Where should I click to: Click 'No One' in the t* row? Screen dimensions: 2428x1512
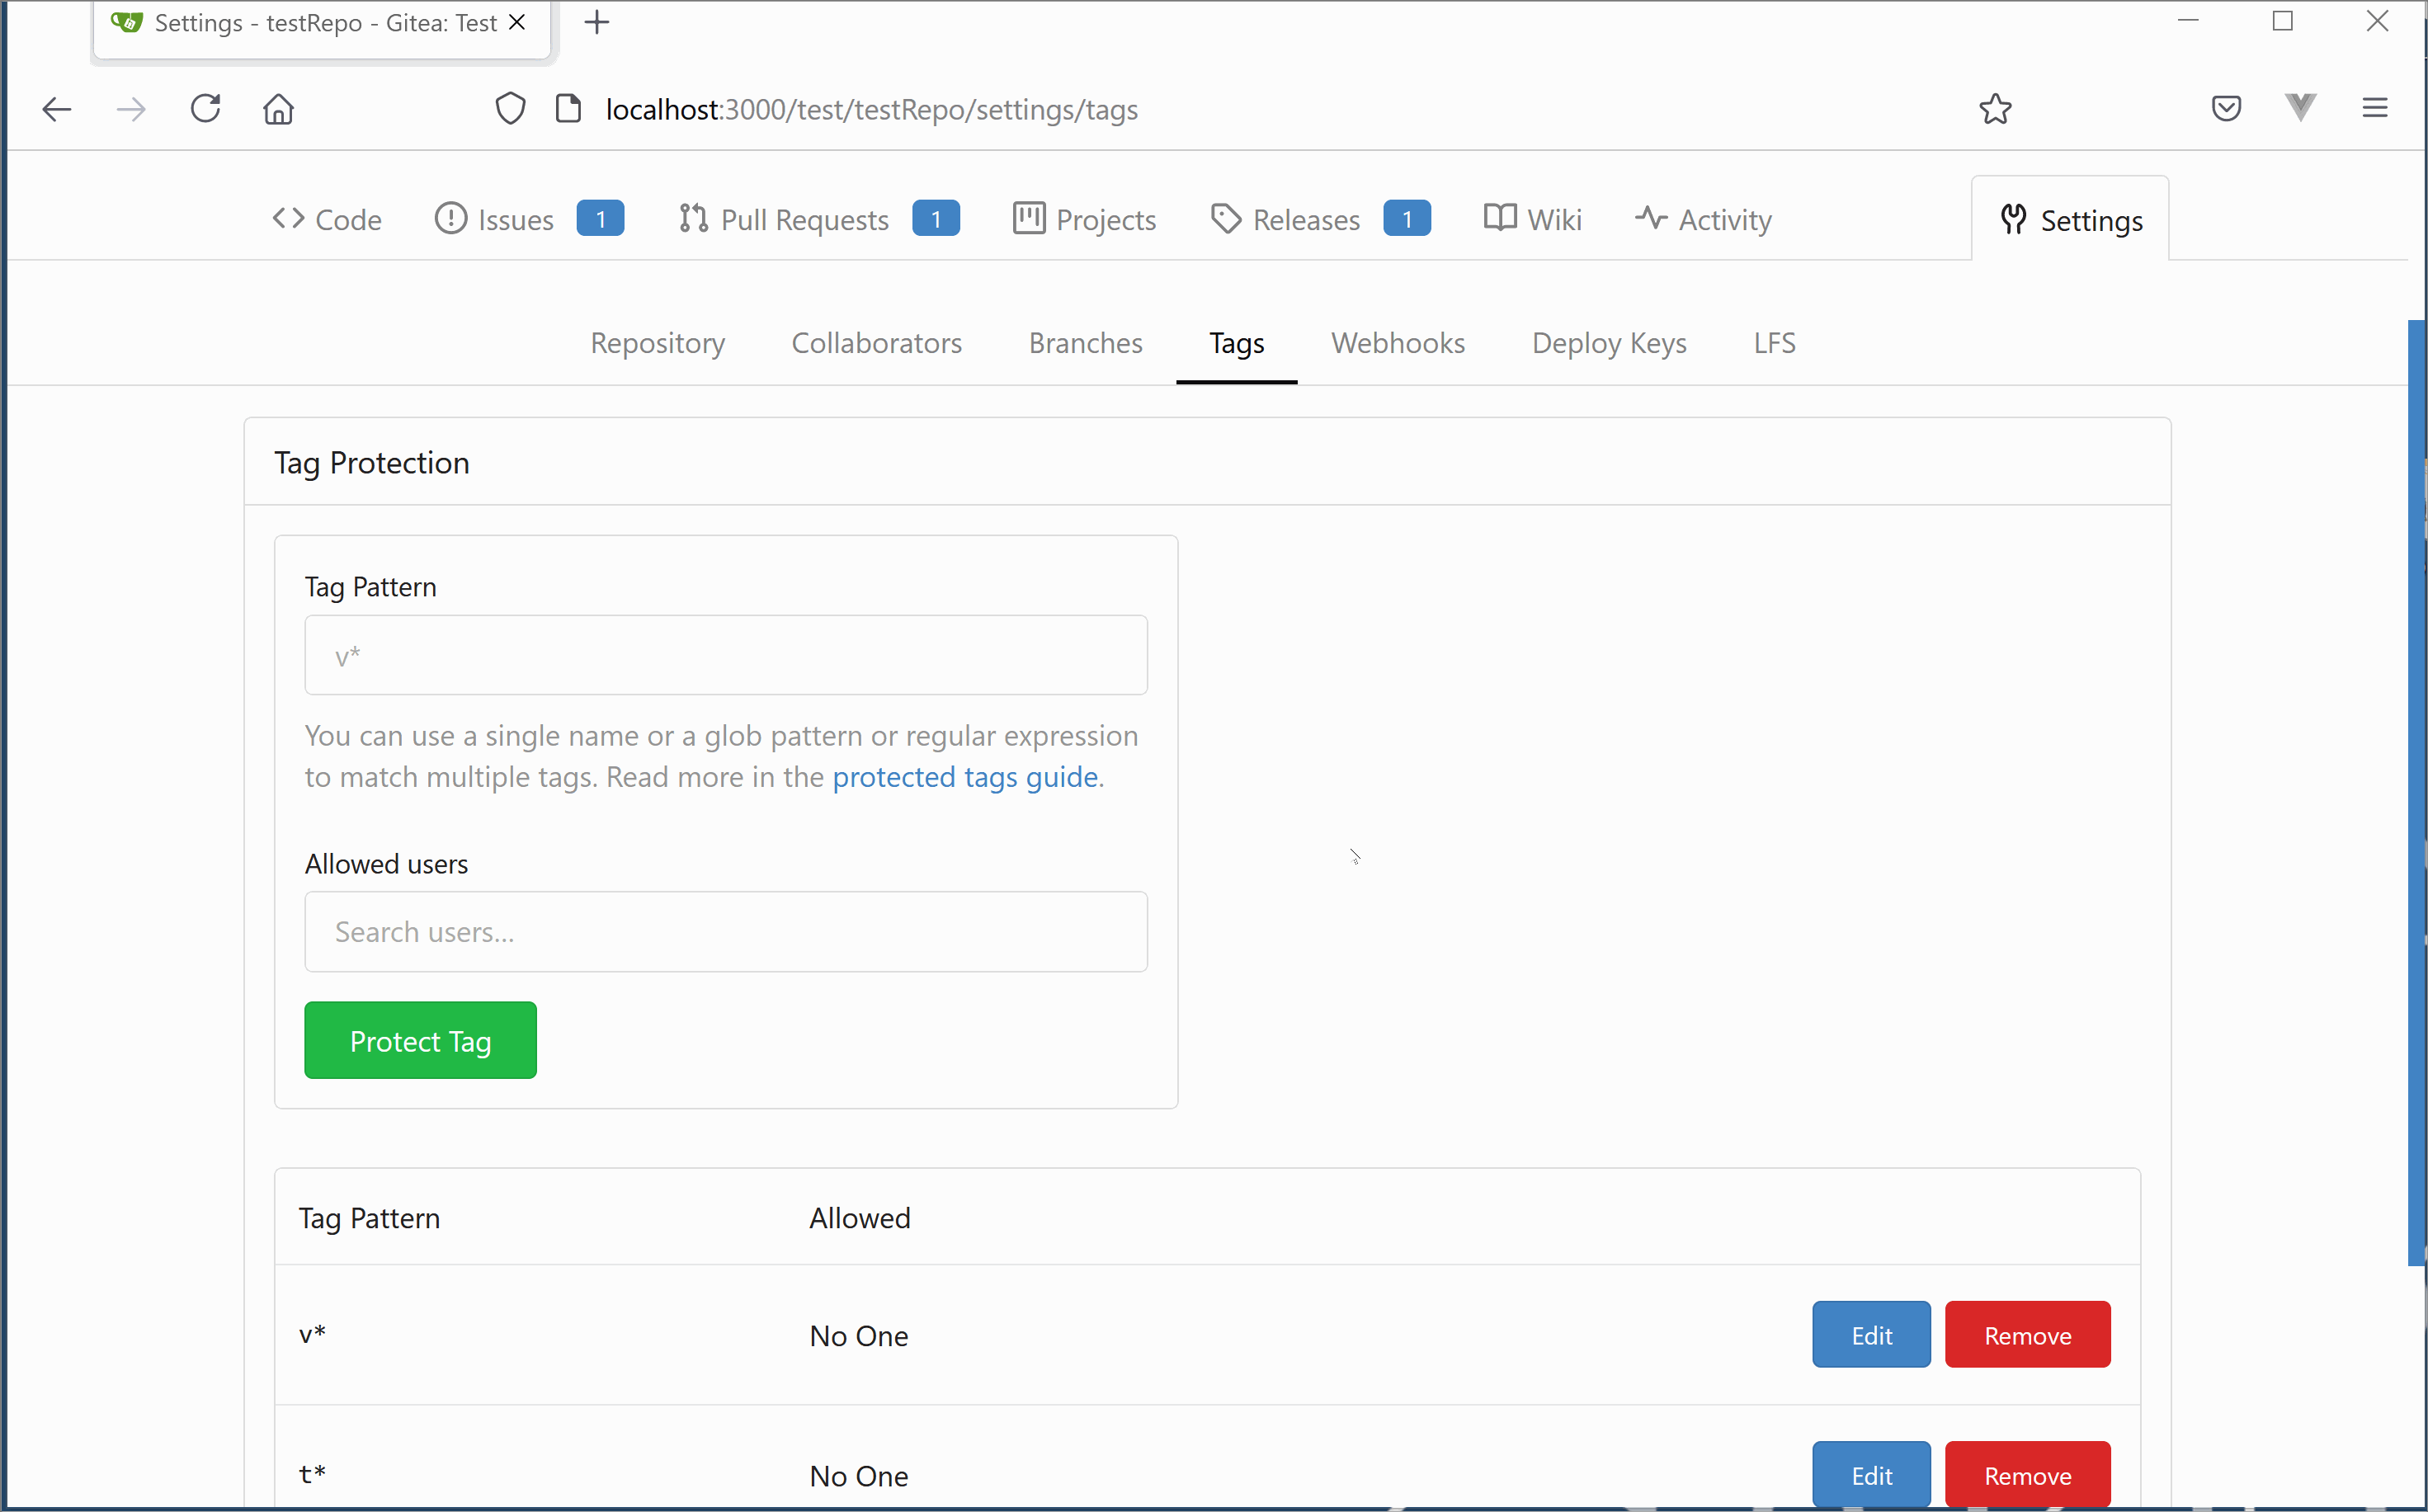pos(859,1476)
